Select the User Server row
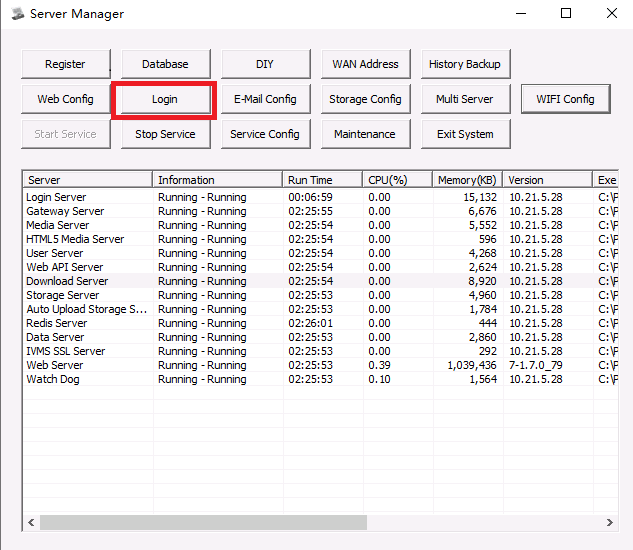633x550 pixels. [x=321, y=253]
